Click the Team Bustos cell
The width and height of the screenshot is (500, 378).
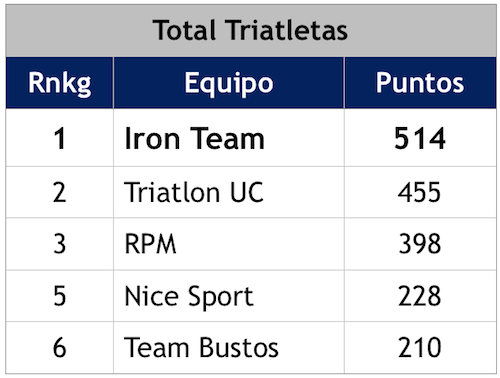tap(229, 348)
